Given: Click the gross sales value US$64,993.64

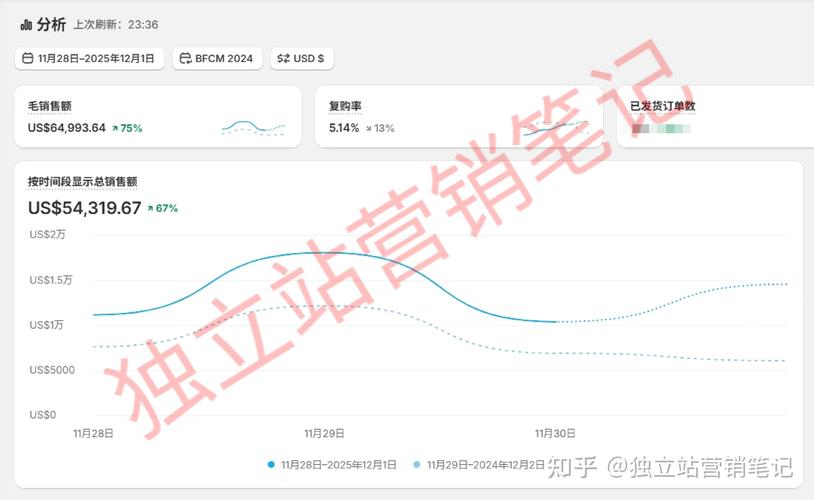Looking at the screenshot, I should [x=66, y=128].
